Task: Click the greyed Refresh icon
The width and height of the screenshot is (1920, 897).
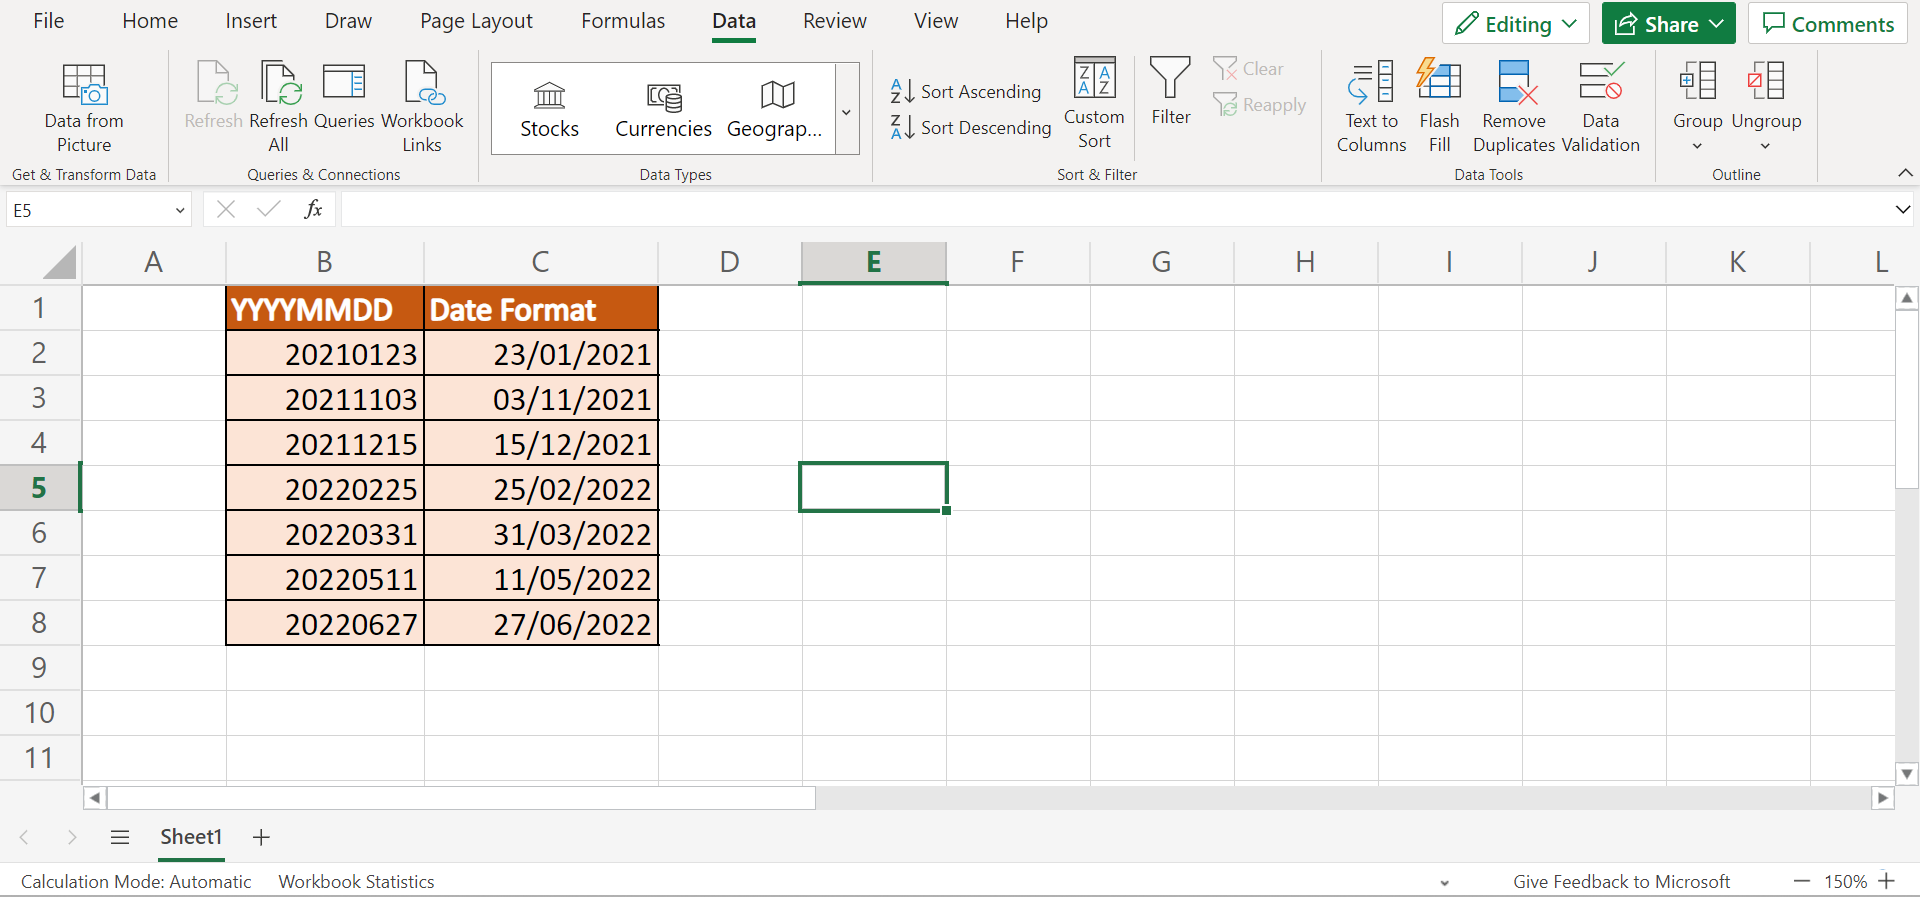Action: (215, 83)
